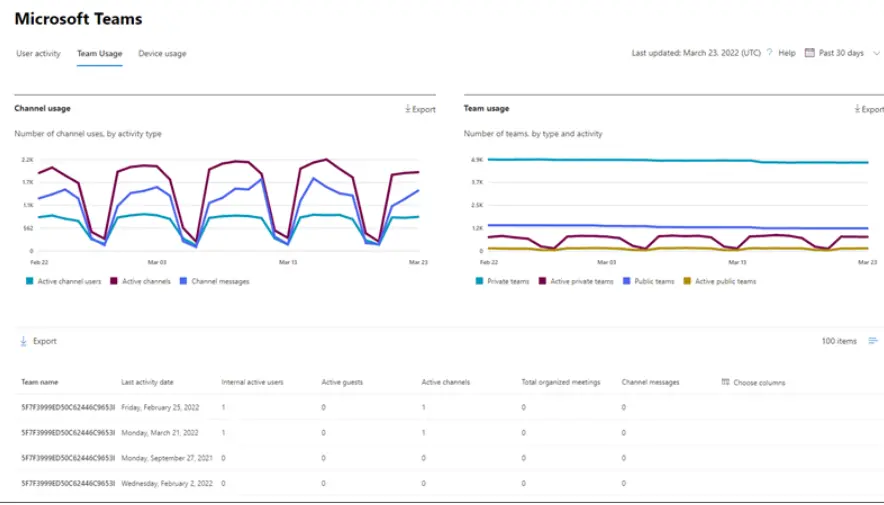Select row dated Monday, September 27, 2021

coord(448,458)
